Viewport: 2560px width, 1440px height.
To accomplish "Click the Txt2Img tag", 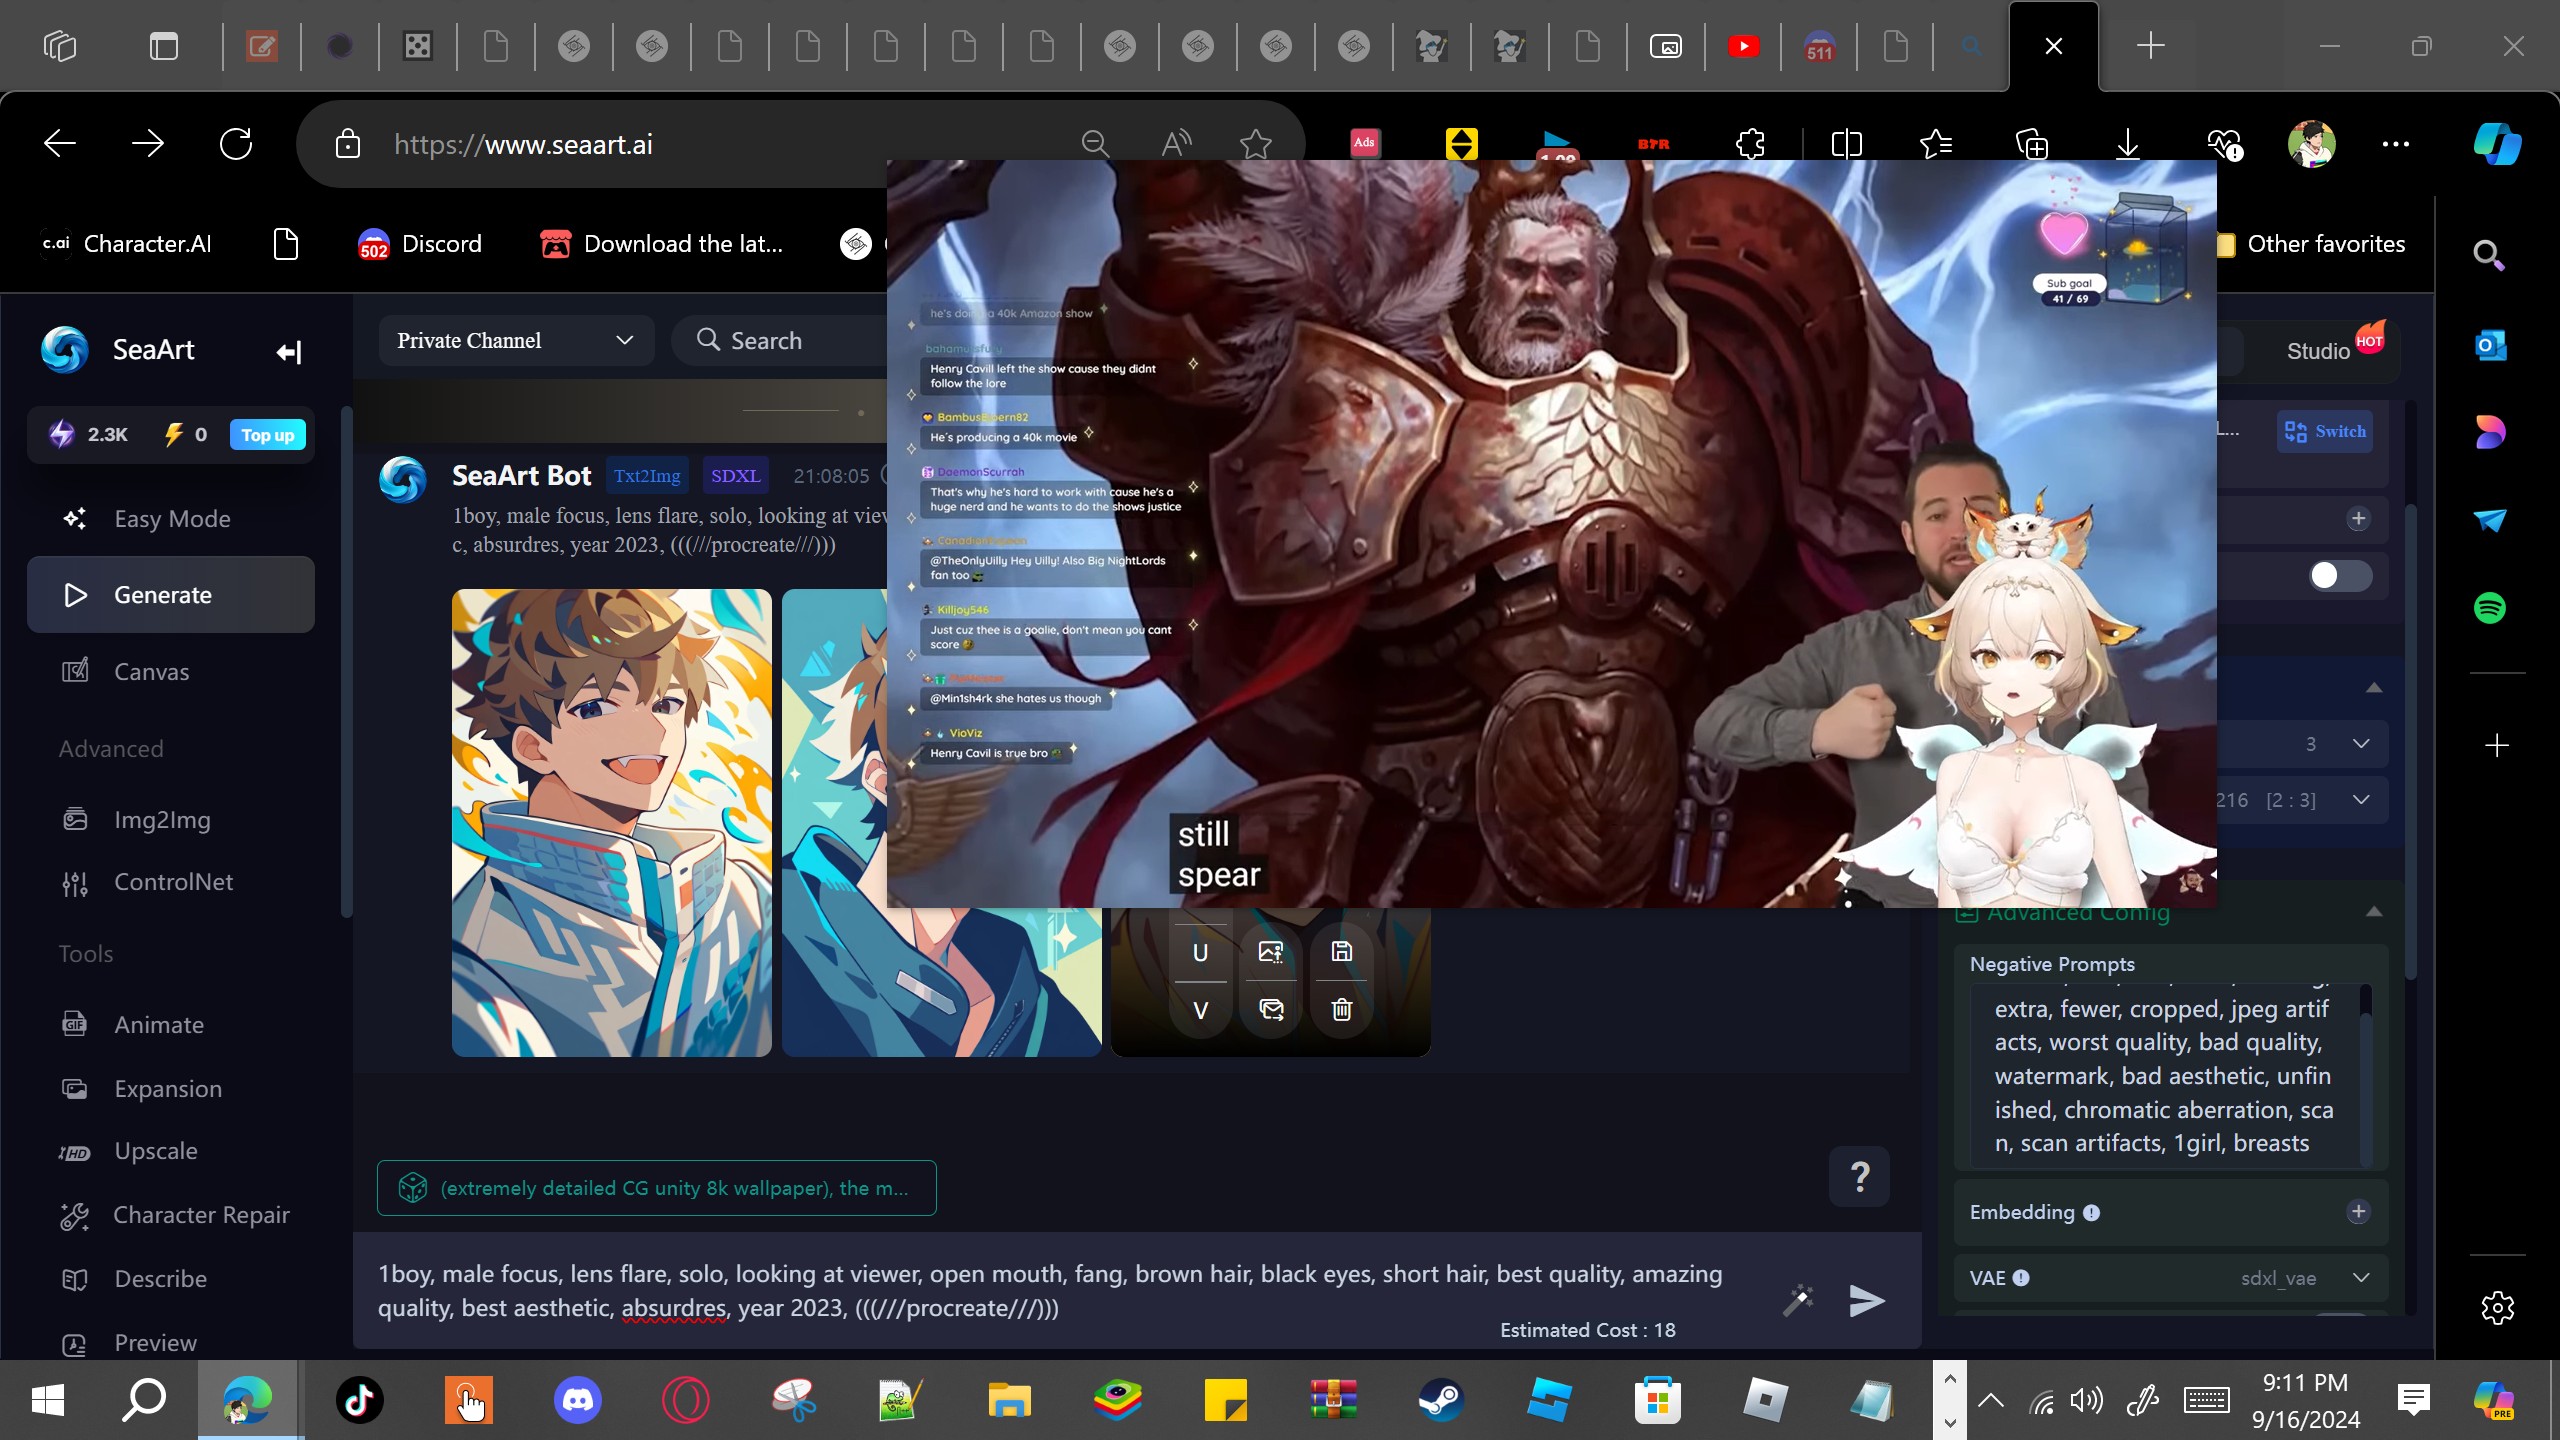I will [x=647, y=476].
